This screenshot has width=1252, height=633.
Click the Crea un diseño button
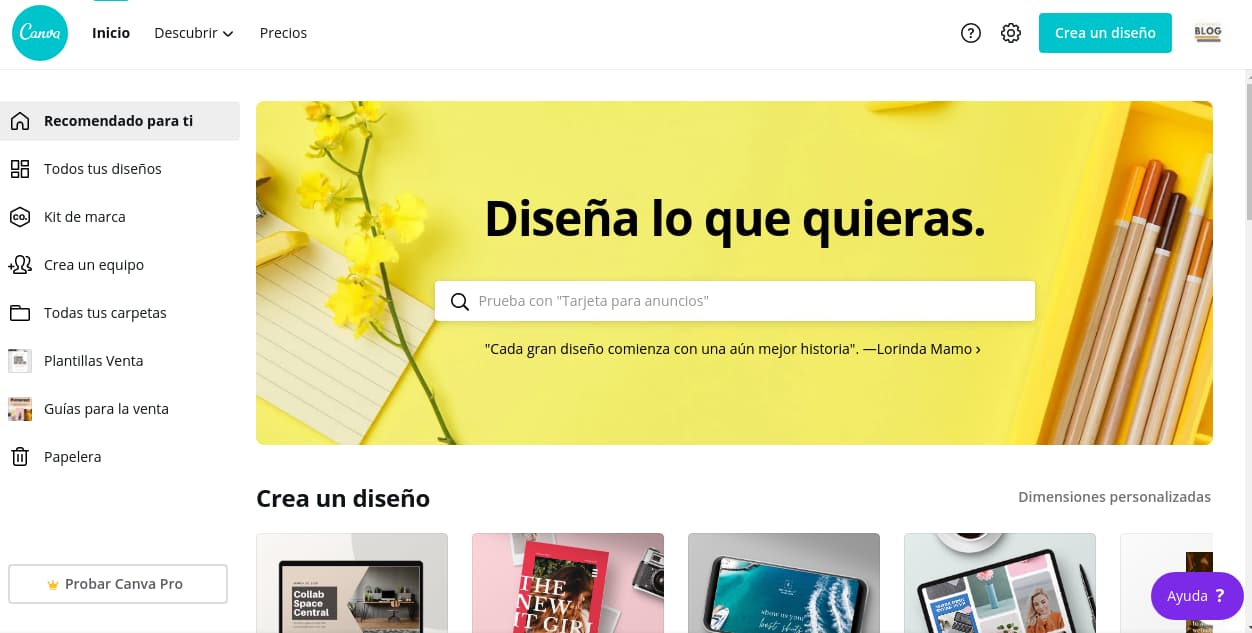(1105, 33)
